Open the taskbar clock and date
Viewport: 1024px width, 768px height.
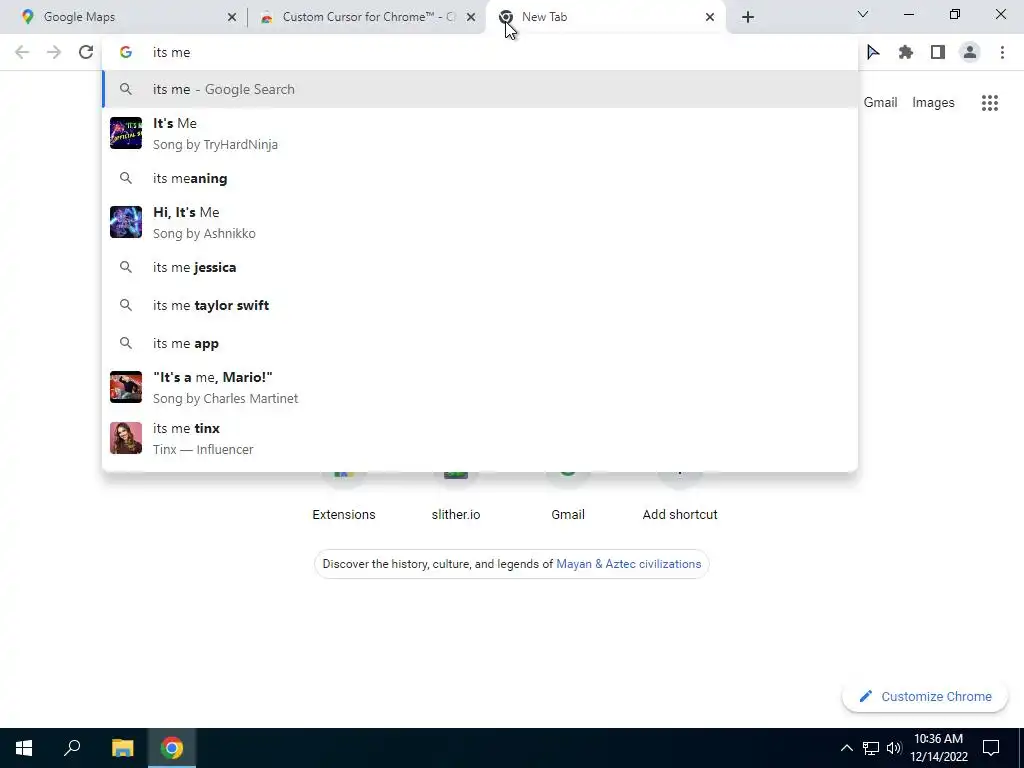(938, 748)
